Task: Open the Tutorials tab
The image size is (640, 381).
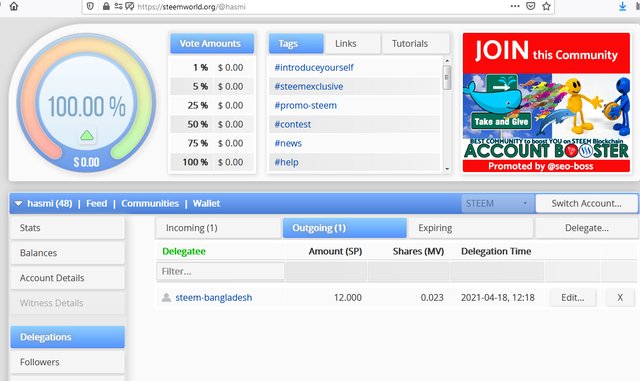Action: pos(416,43)
